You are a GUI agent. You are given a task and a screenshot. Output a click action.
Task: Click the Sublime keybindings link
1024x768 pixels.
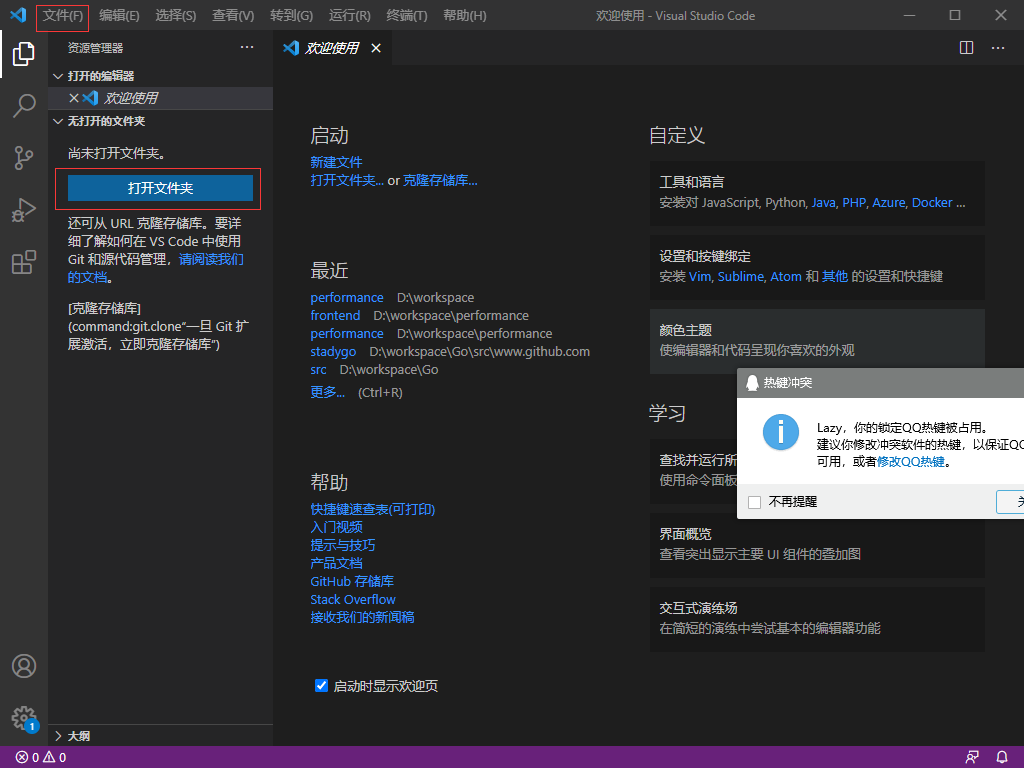click(741, 276)
